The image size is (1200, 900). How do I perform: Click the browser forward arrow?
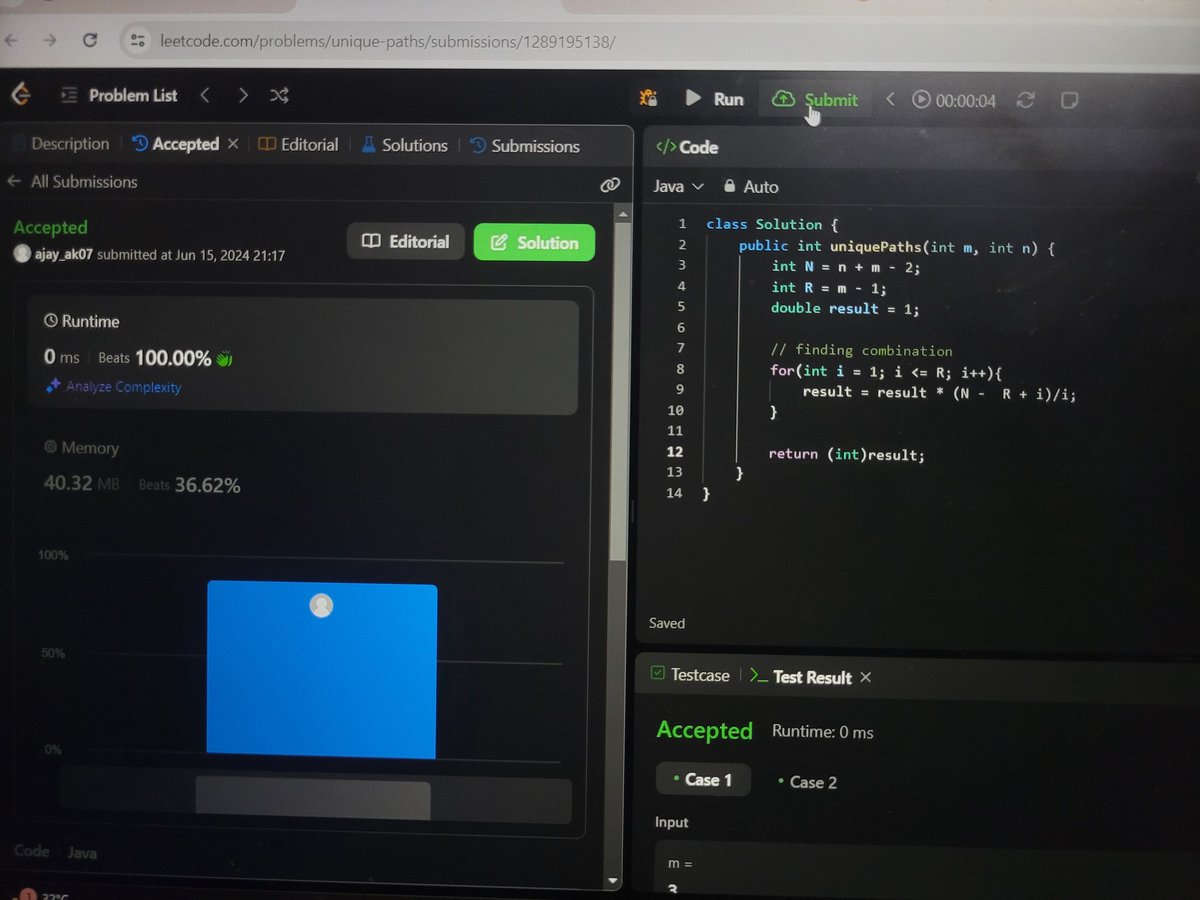click(49, 40)
